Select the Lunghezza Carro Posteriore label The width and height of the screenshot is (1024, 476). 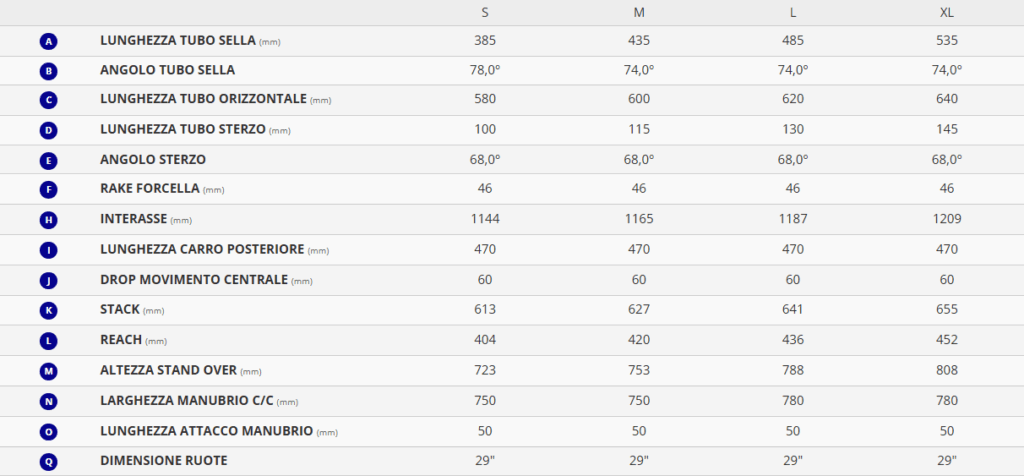click(202, 250)
